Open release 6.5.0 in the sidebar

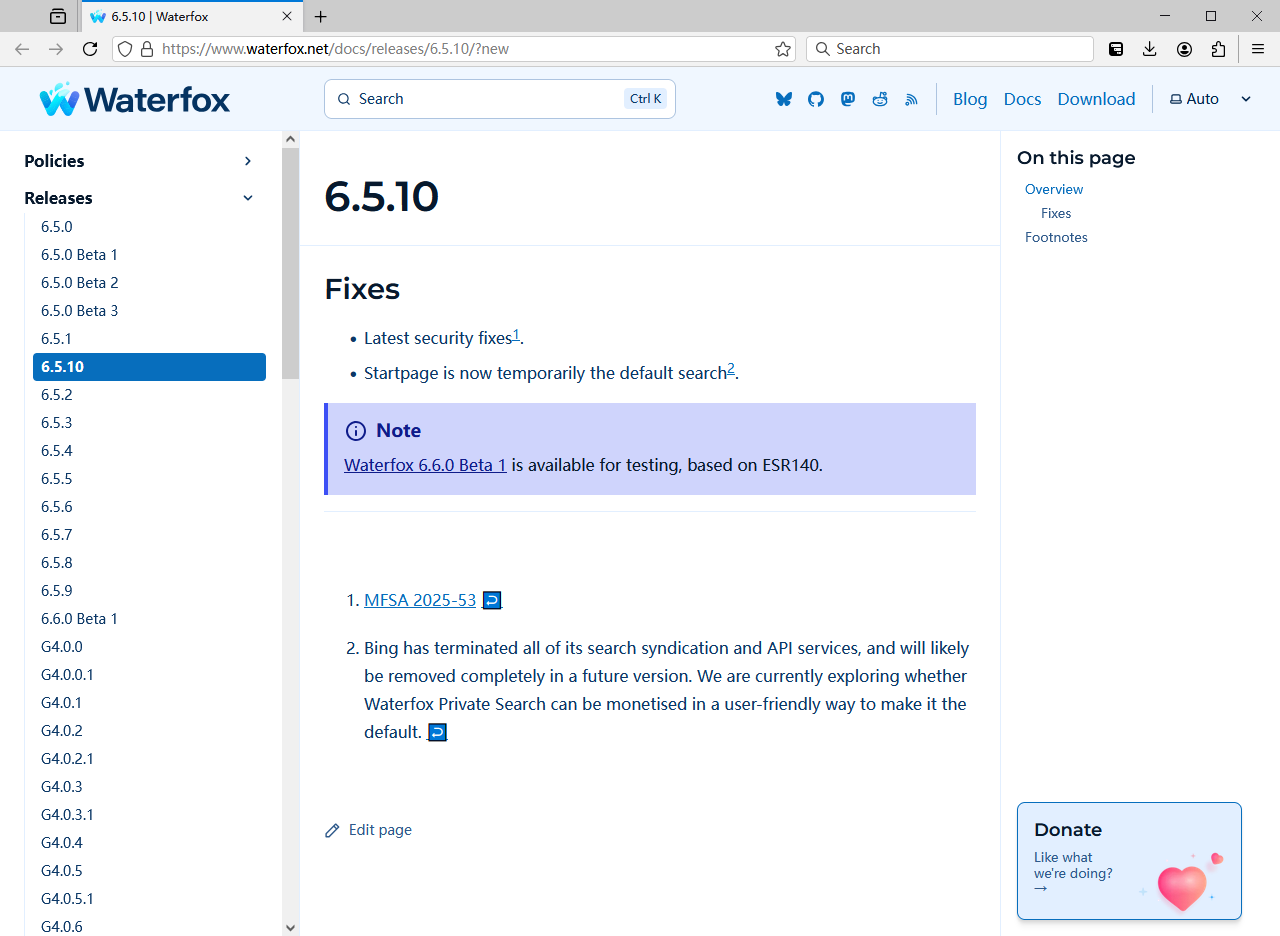pyautogui.click(x=149, y=227)
